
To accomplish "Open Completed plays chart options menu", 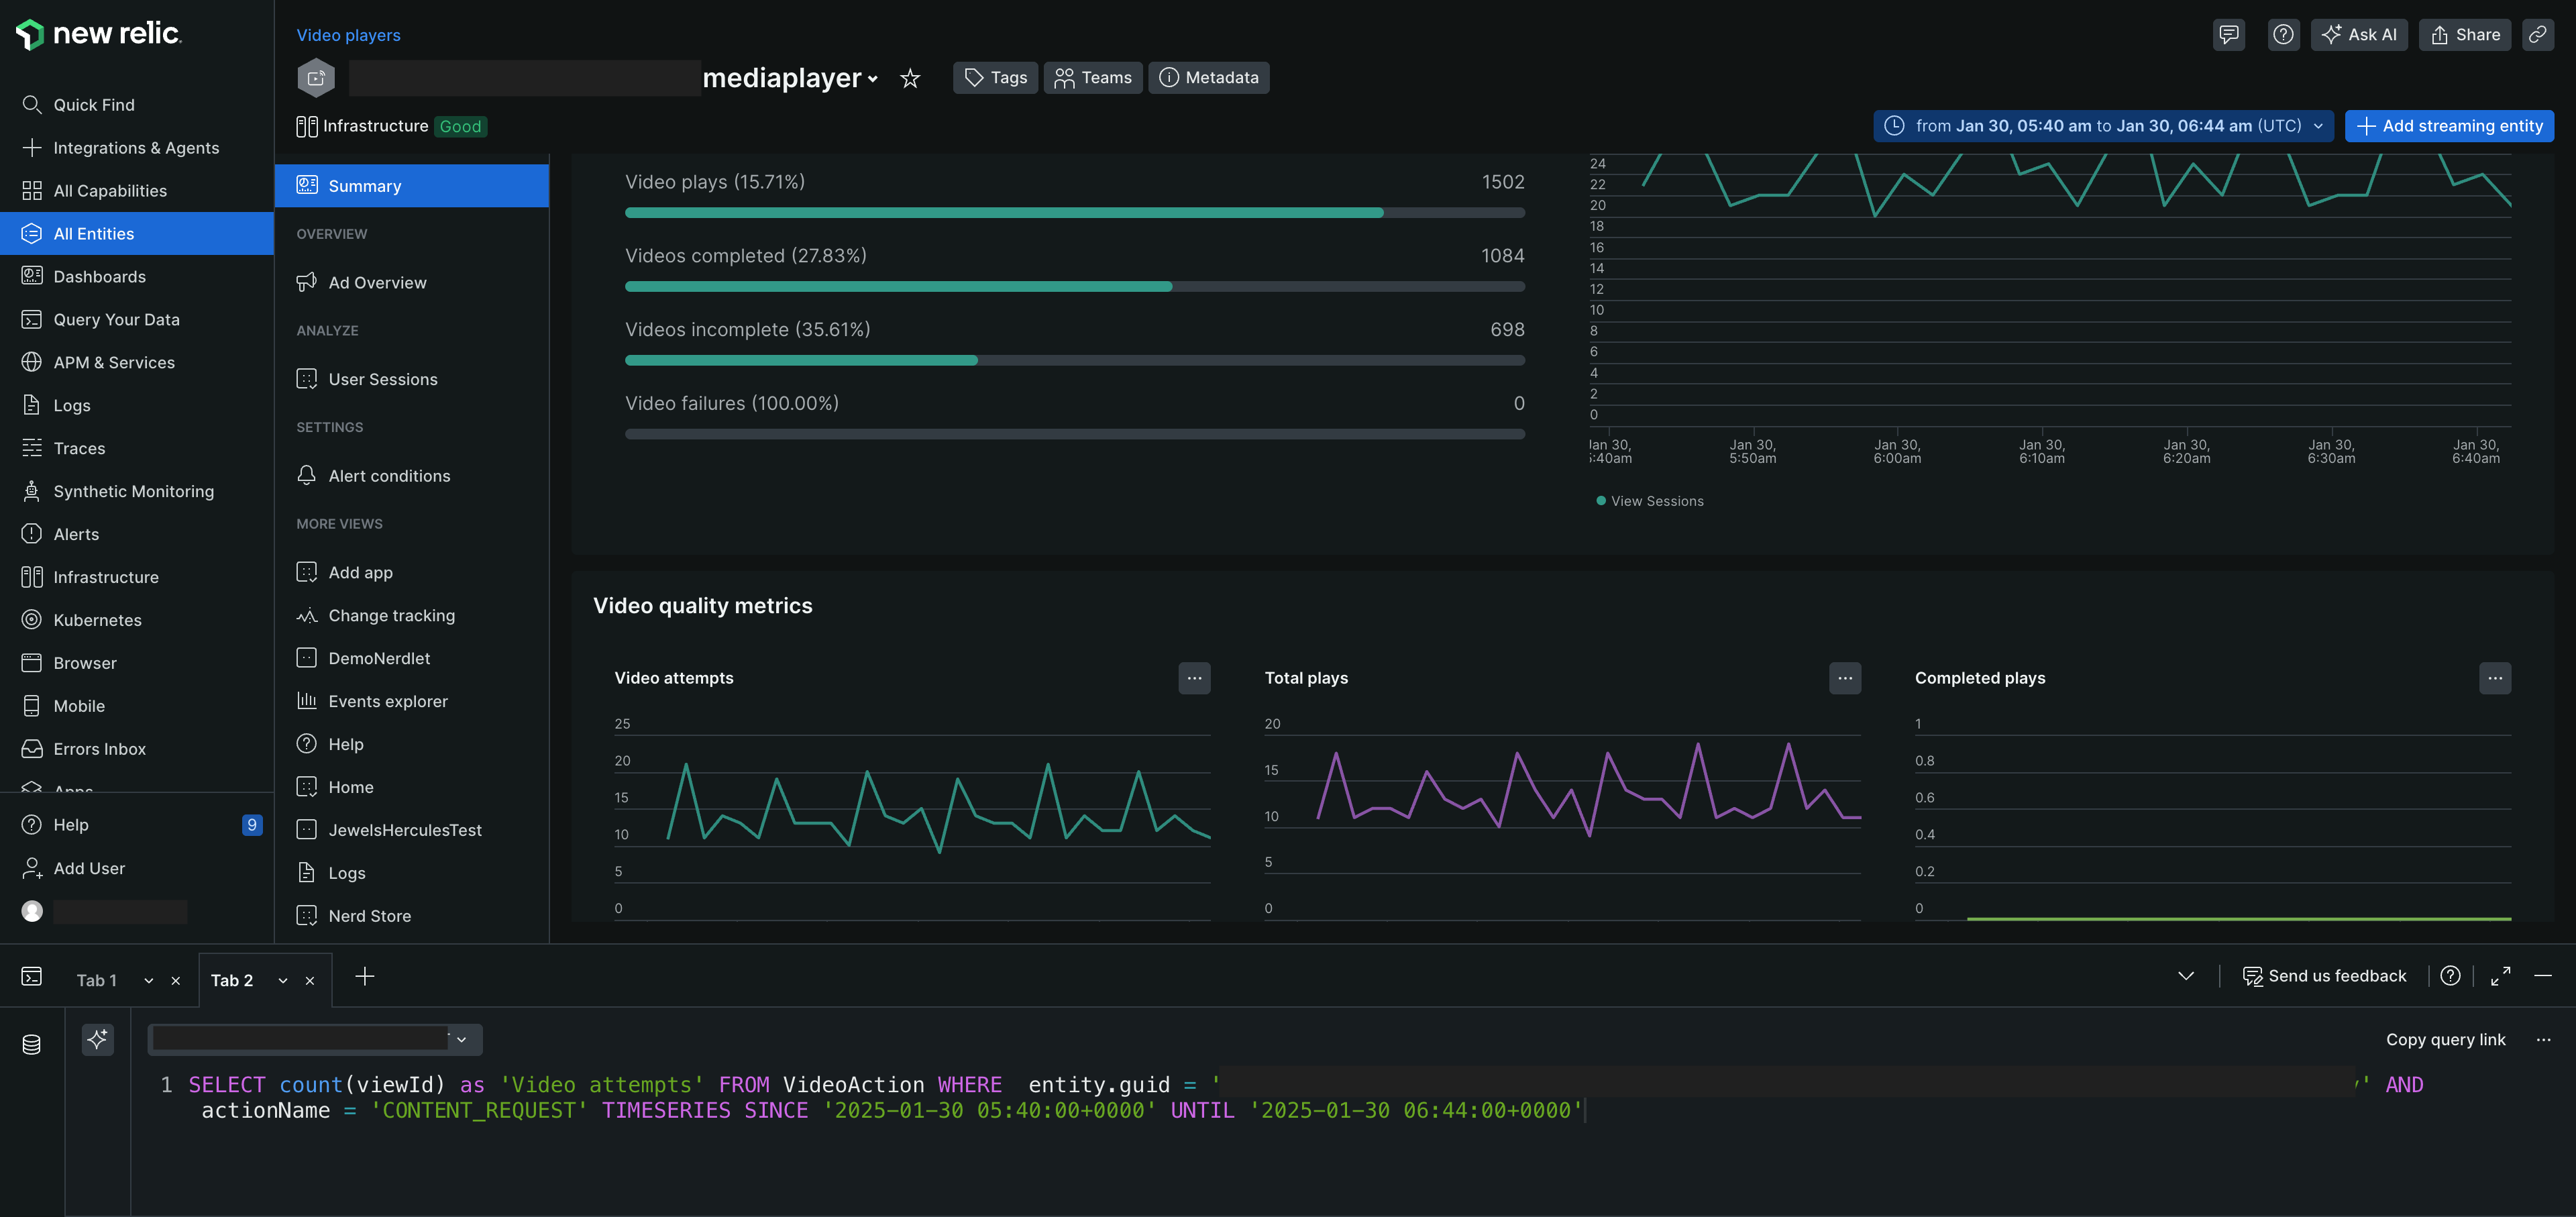I will 2494,678.
